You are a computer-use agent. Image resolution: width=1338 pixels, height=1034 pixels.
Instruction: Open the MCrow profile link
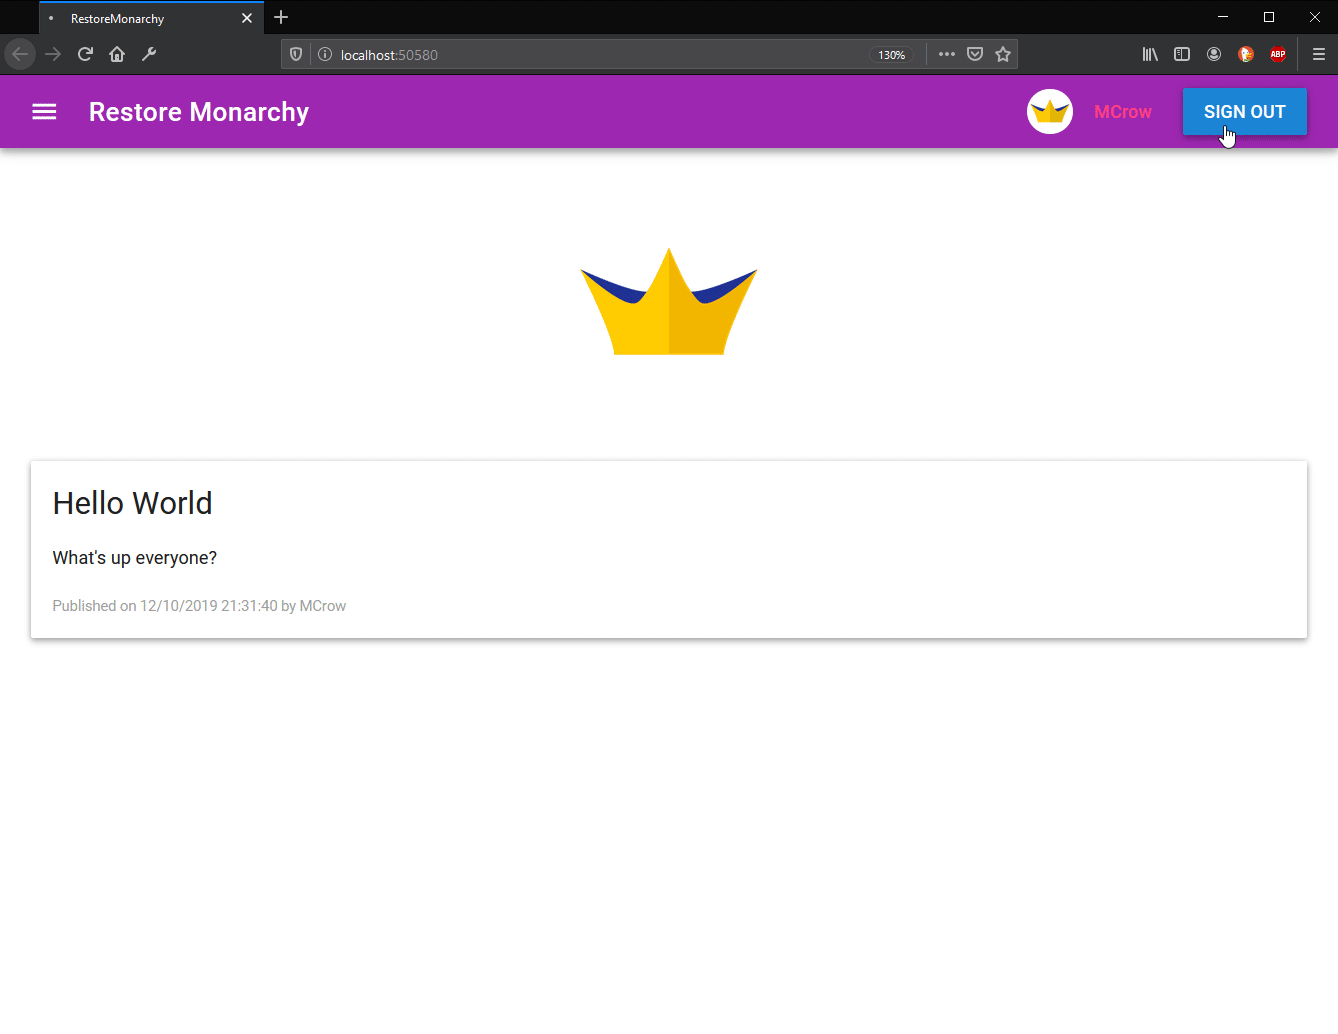click(1123, 112)
